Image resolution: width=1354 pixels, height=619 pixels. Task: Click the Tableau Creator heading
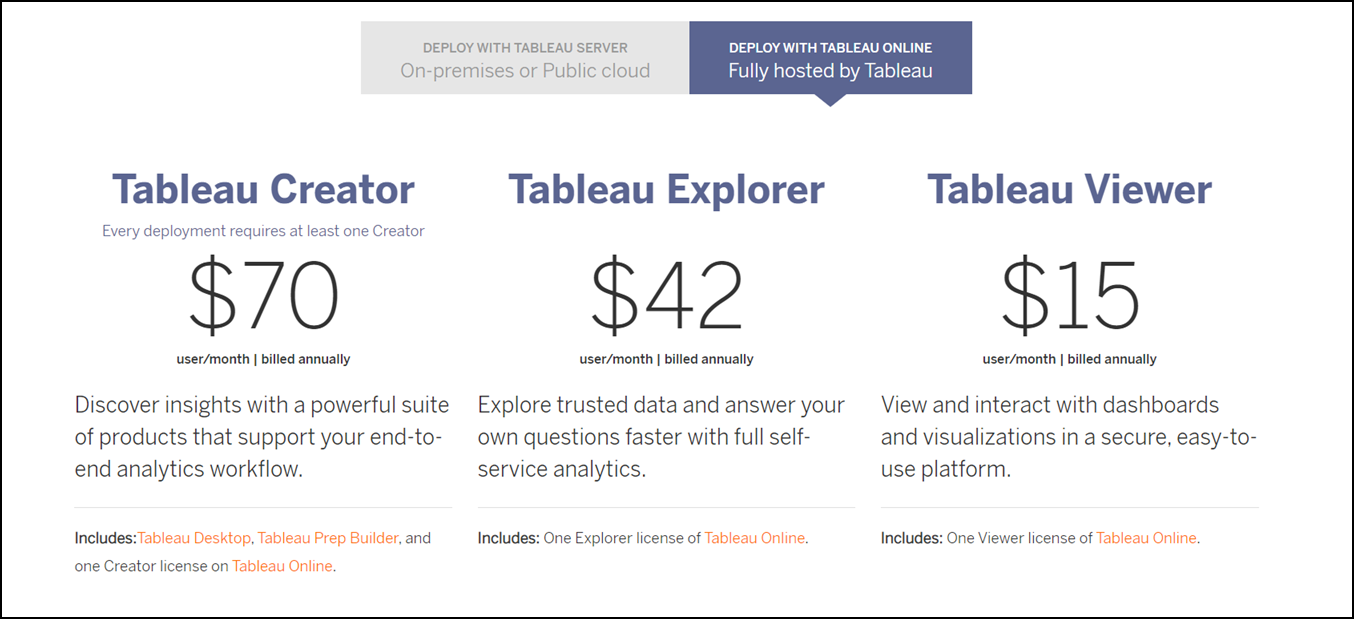click(x=263, y=189)
